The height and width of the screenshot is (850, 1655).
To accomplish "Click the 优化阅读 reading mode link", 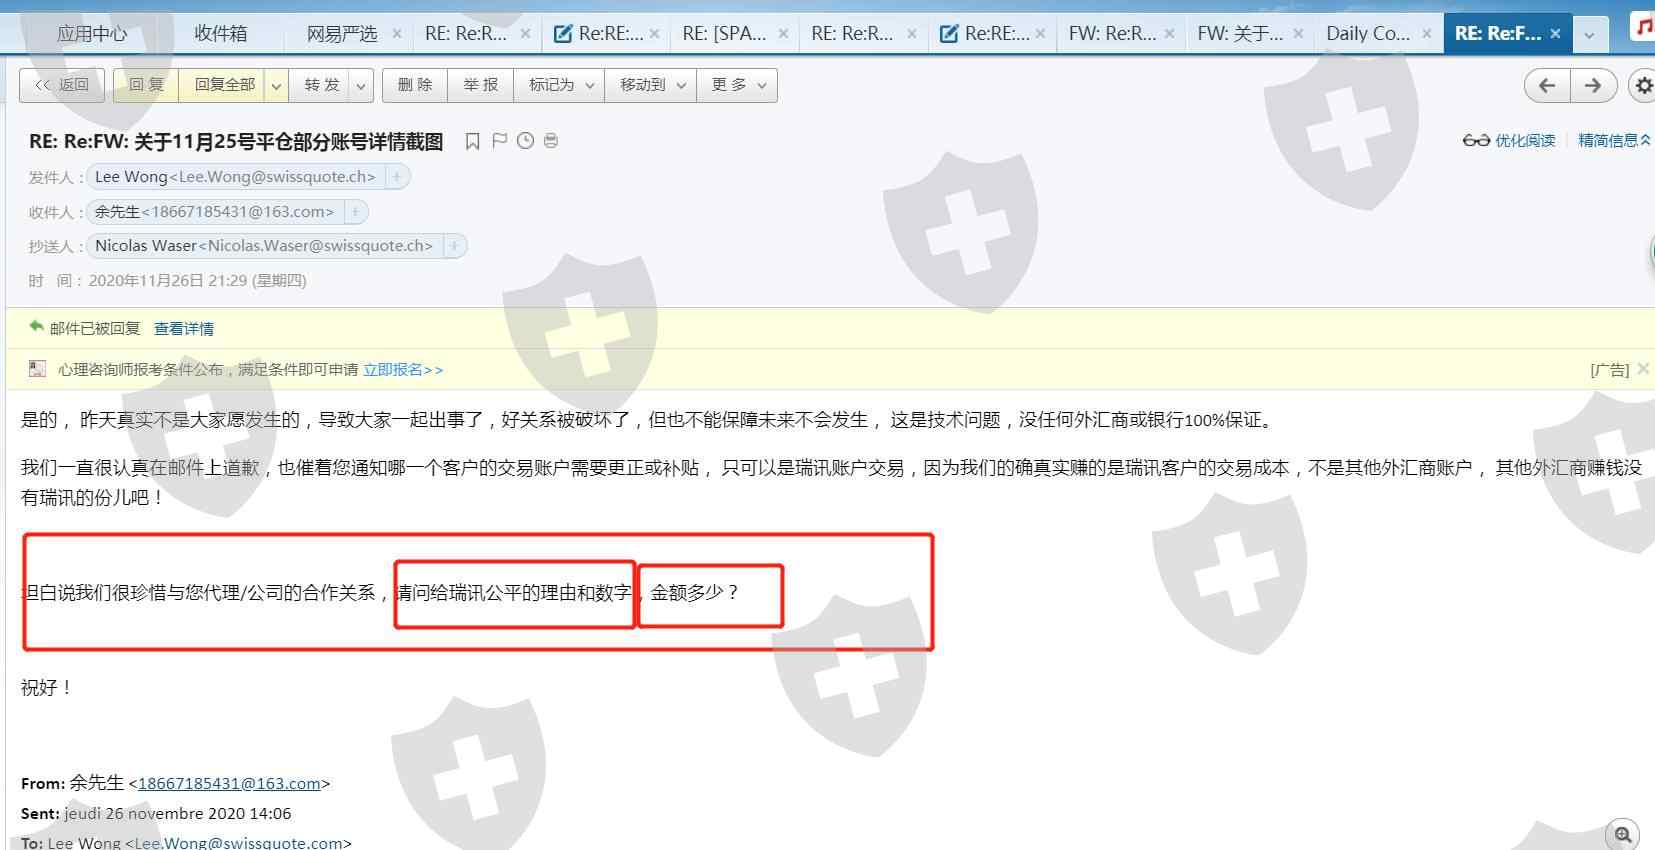I will 1509,141.
